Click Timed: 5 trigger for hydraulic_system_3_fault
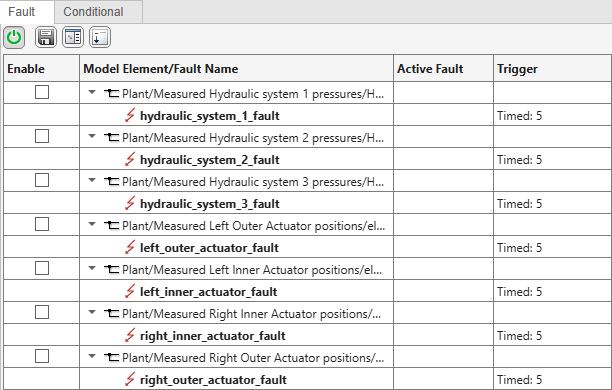 [x=519, y=203]
